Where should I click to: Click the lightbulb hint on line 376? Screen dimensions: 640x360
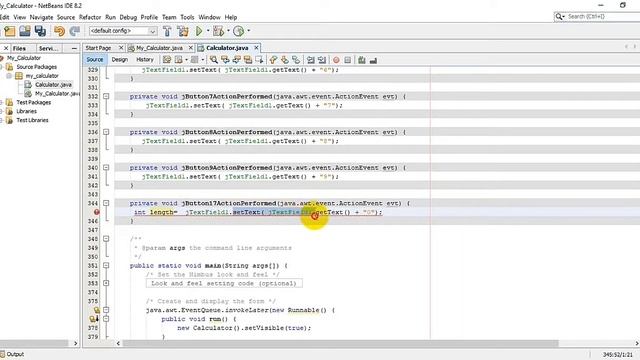97,310
